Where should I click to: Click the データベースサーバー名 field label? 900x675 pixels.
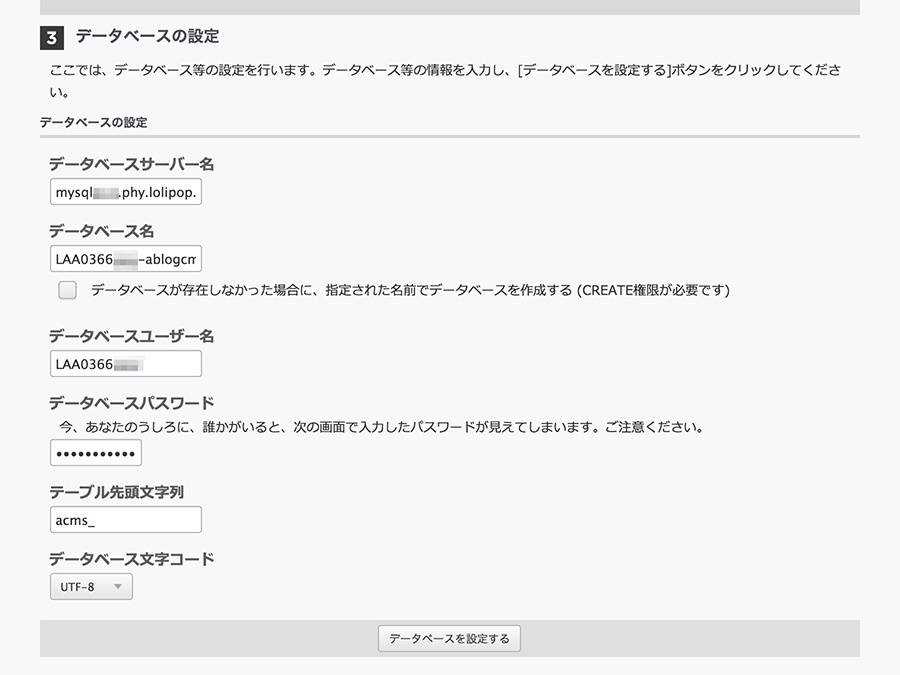click(x=131, y=164)
